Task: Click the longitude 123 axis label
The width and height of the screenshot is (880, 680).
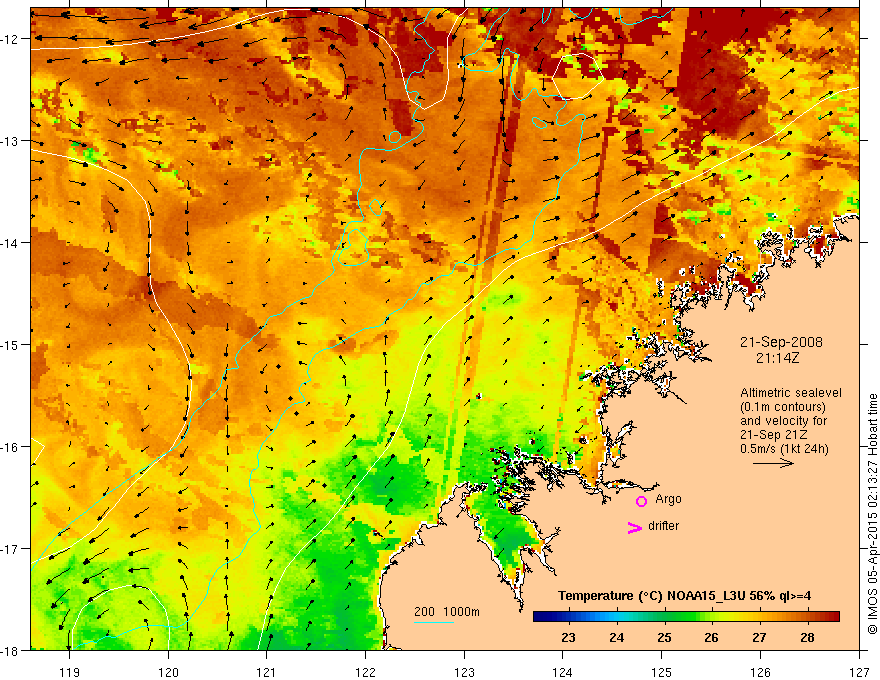Action: coord(464,672)
